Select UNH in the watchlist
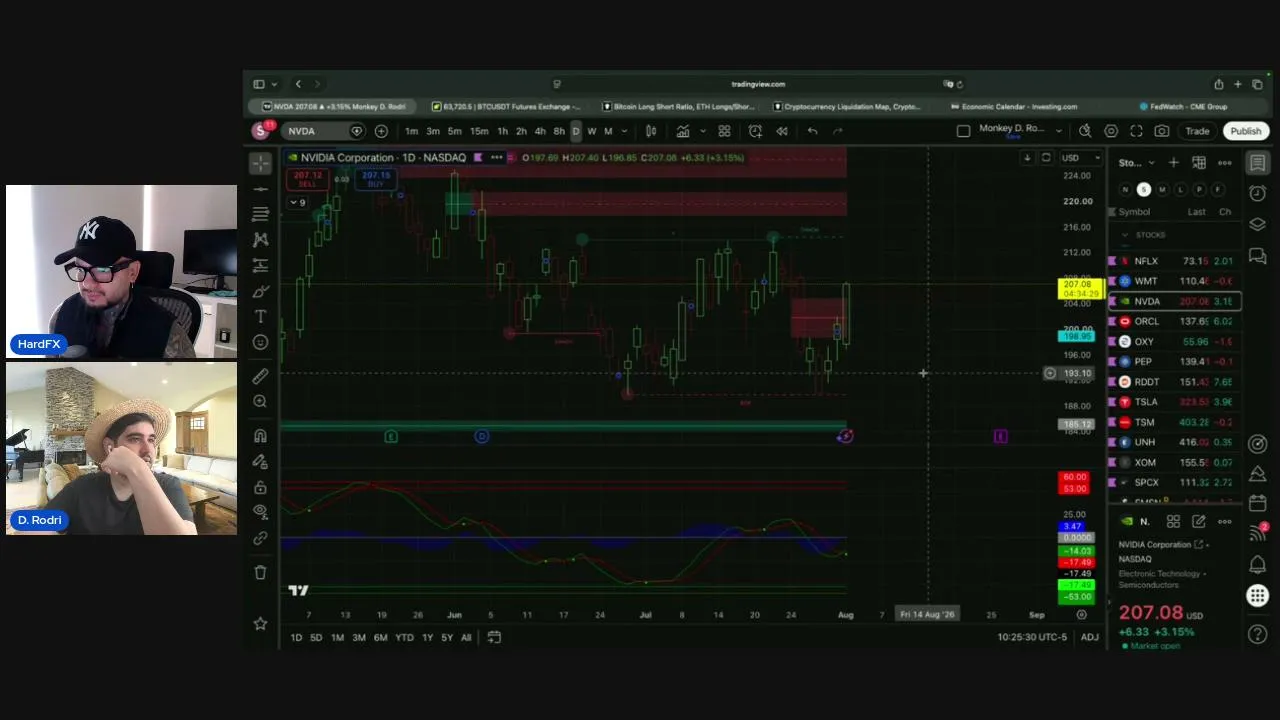The width and height of the screenshot is (1280, 720). click(1176, 442)
